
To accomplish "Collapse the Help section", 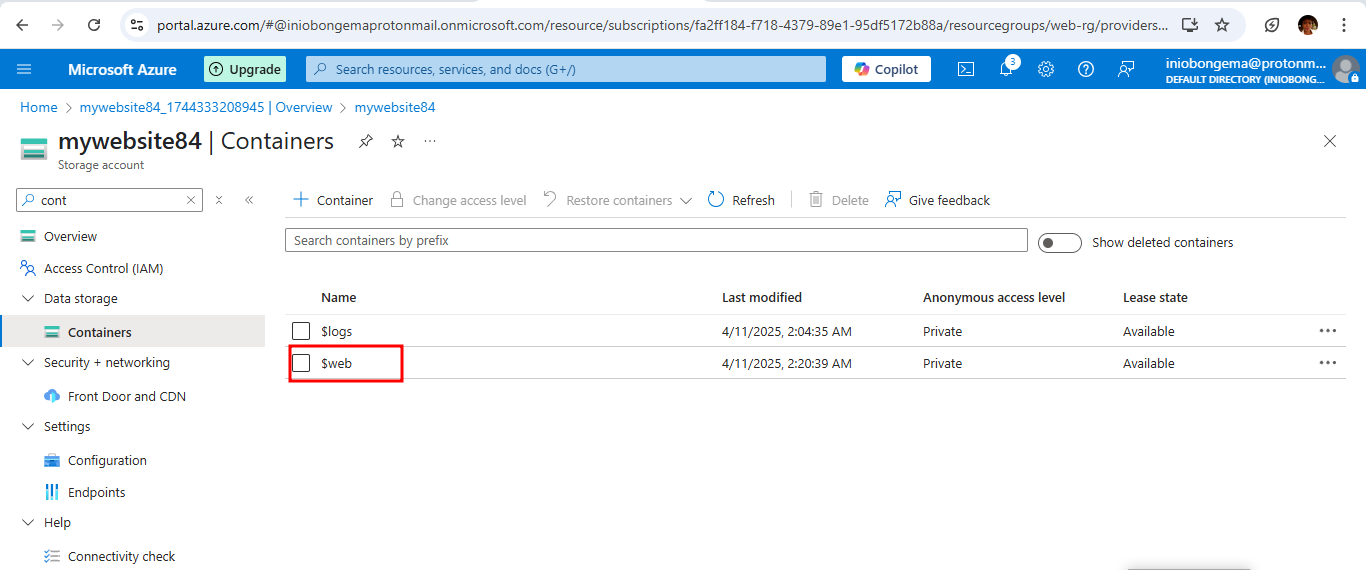I will point(27,522).
